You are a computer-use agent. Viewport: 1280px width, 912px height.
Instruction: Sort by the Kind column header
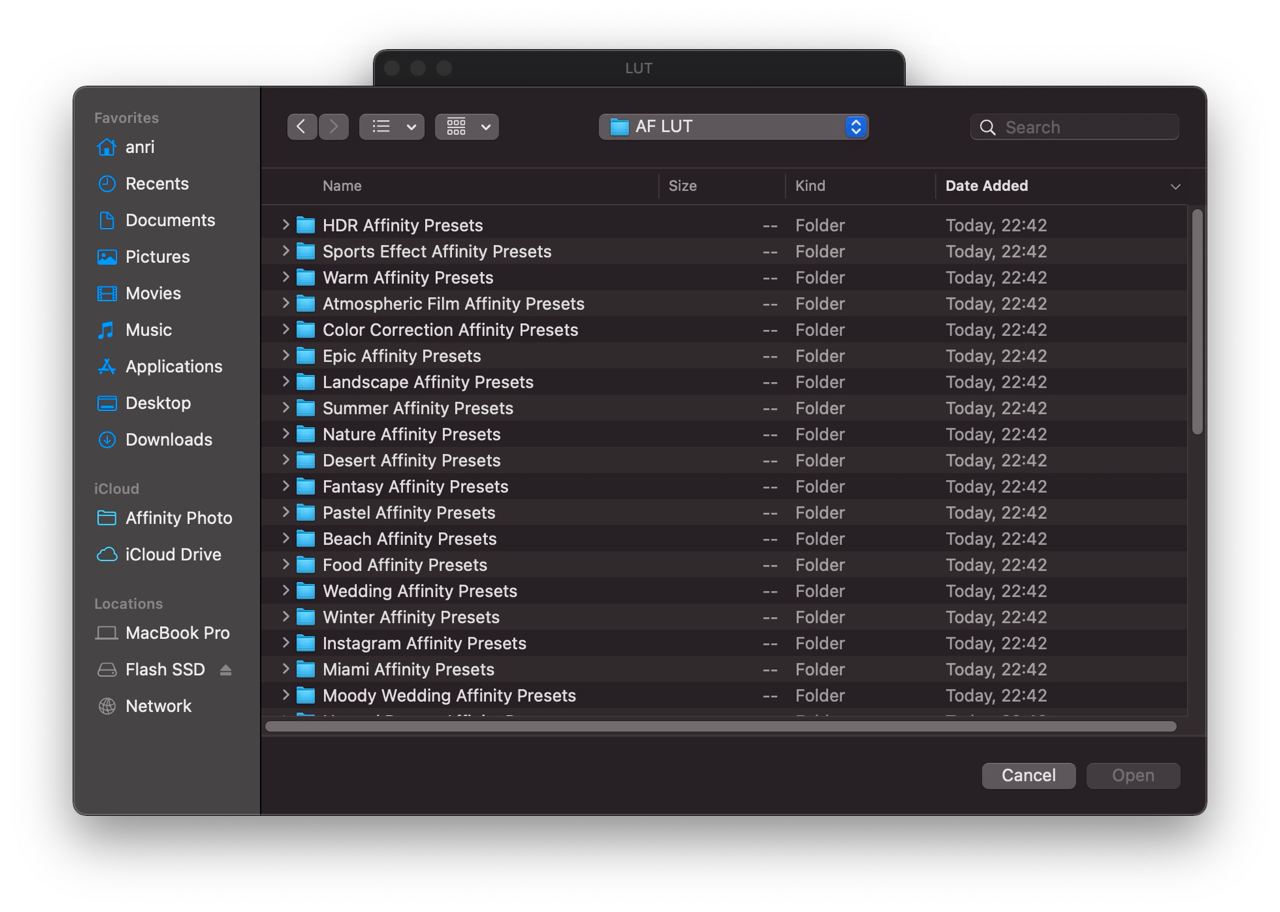tap(810, 186)
